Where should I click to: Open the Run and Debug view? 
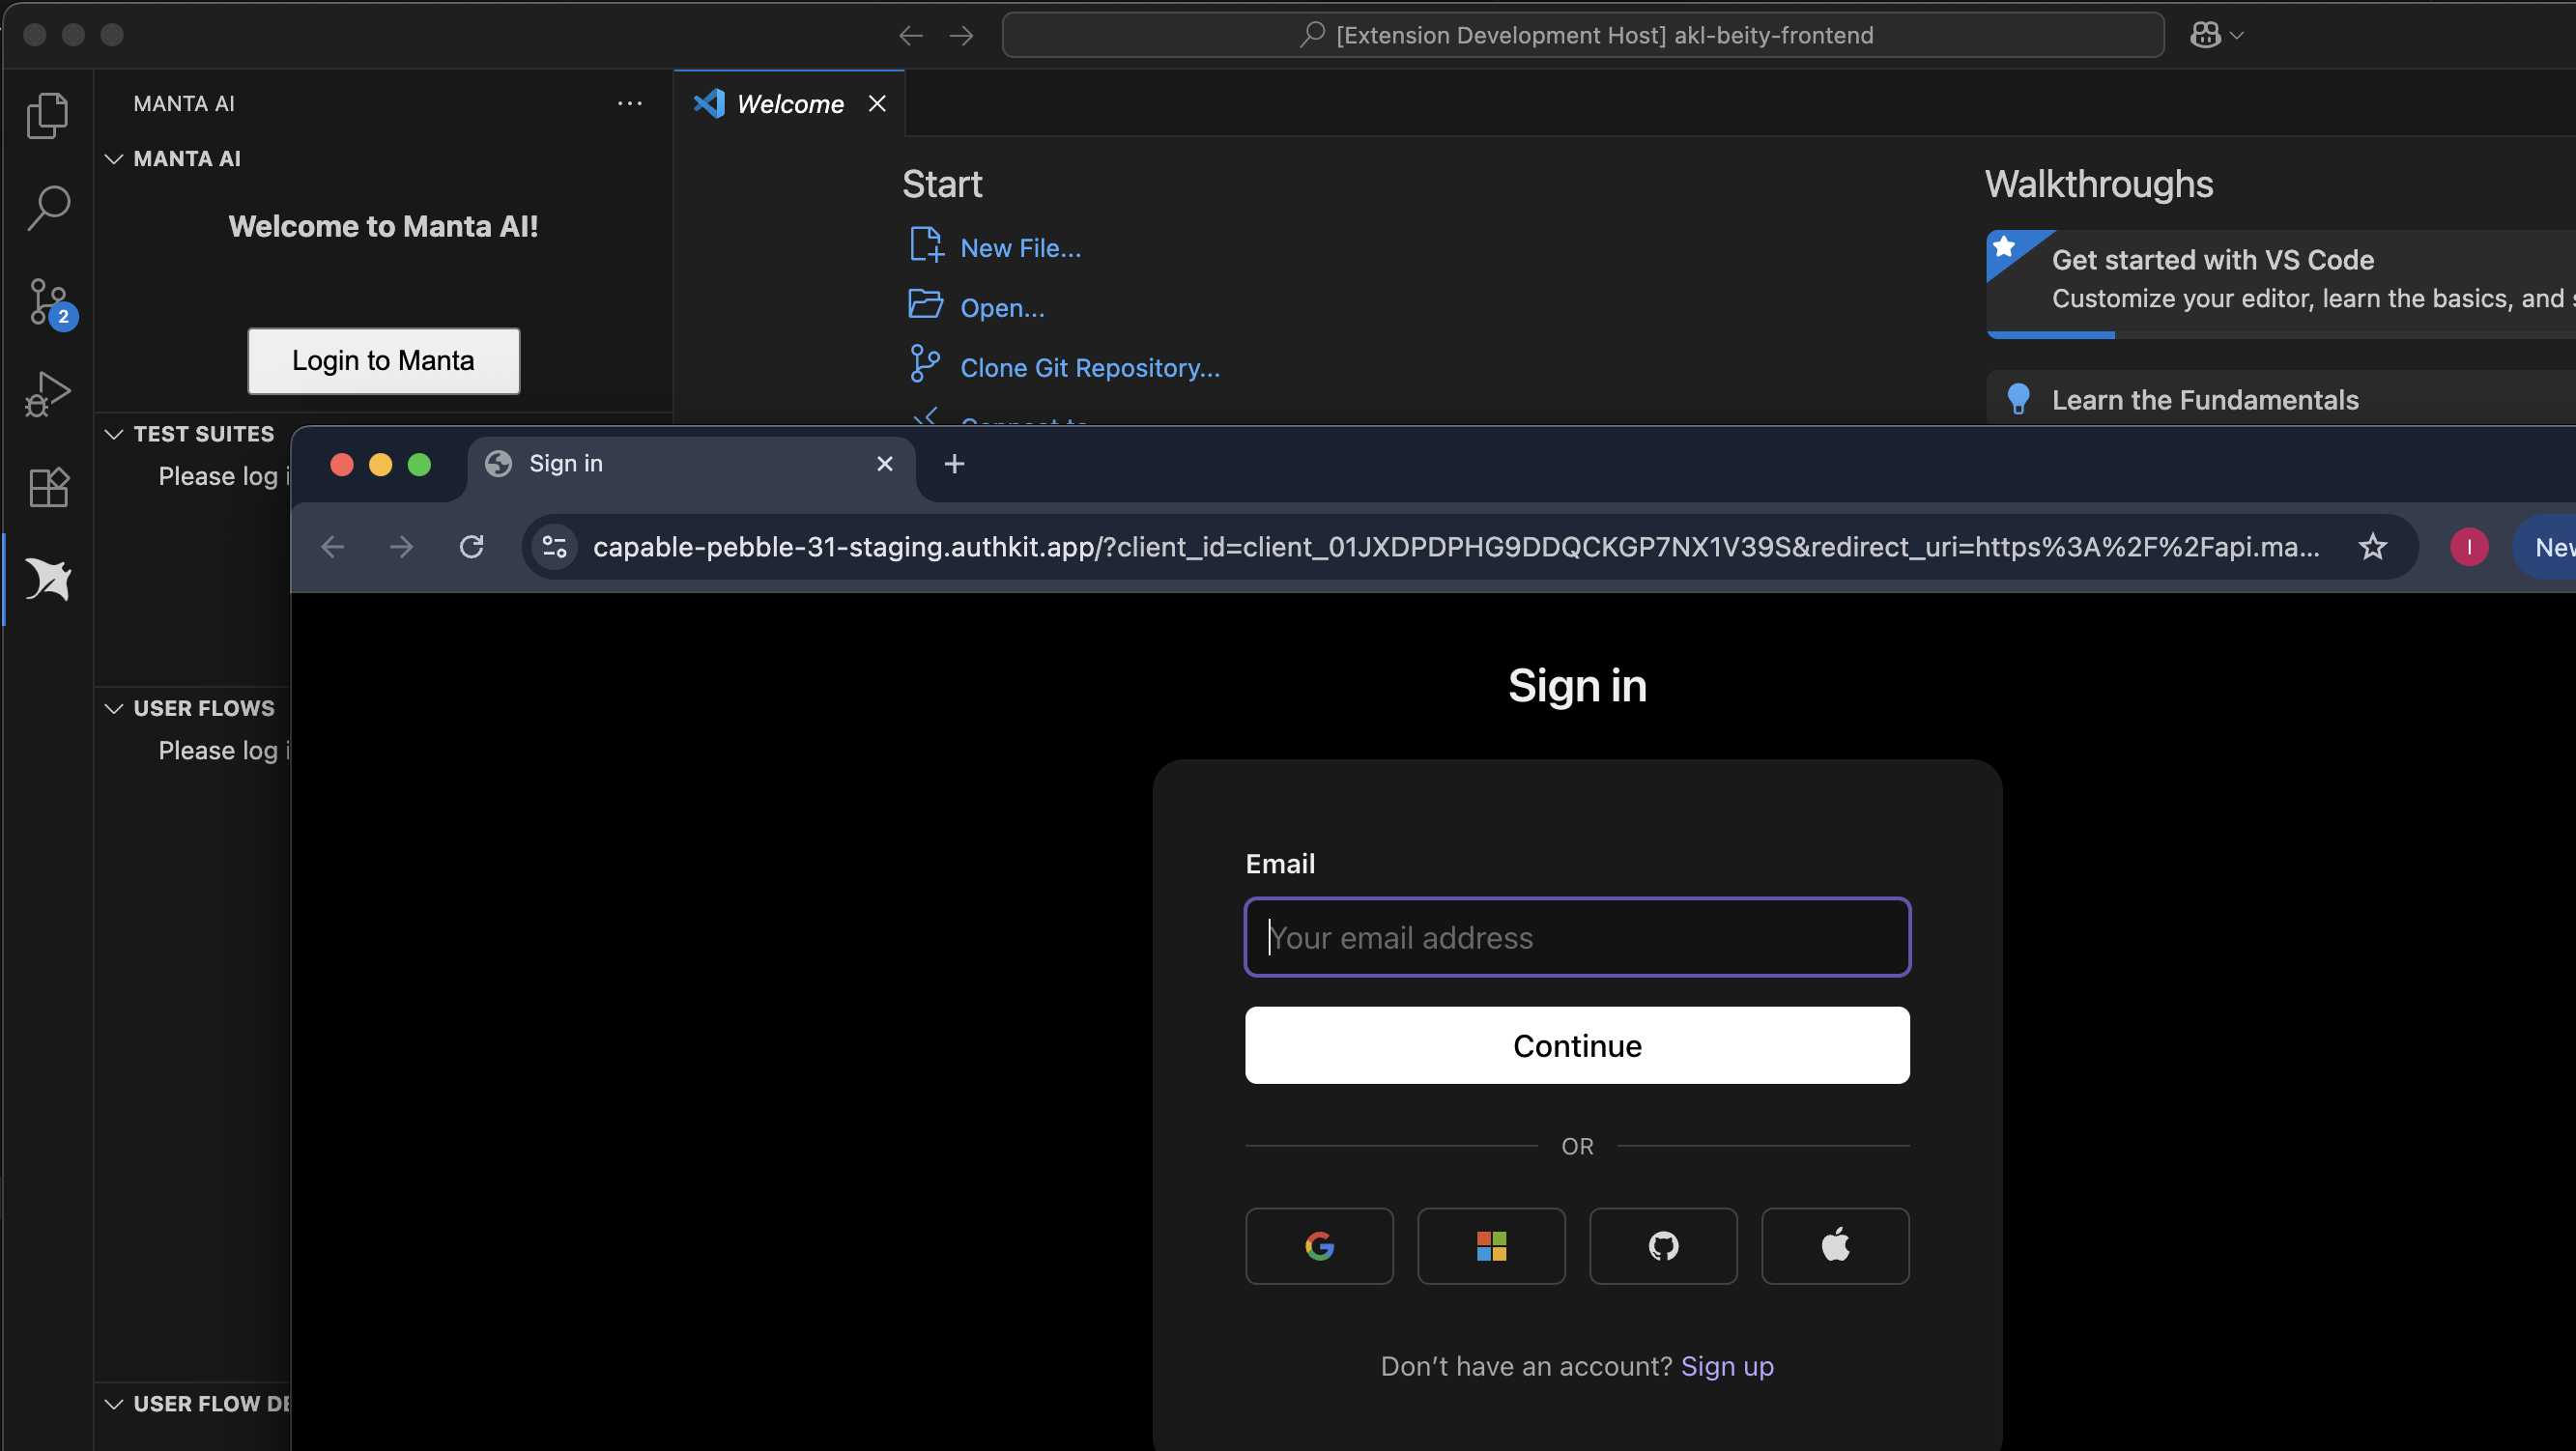47,394
